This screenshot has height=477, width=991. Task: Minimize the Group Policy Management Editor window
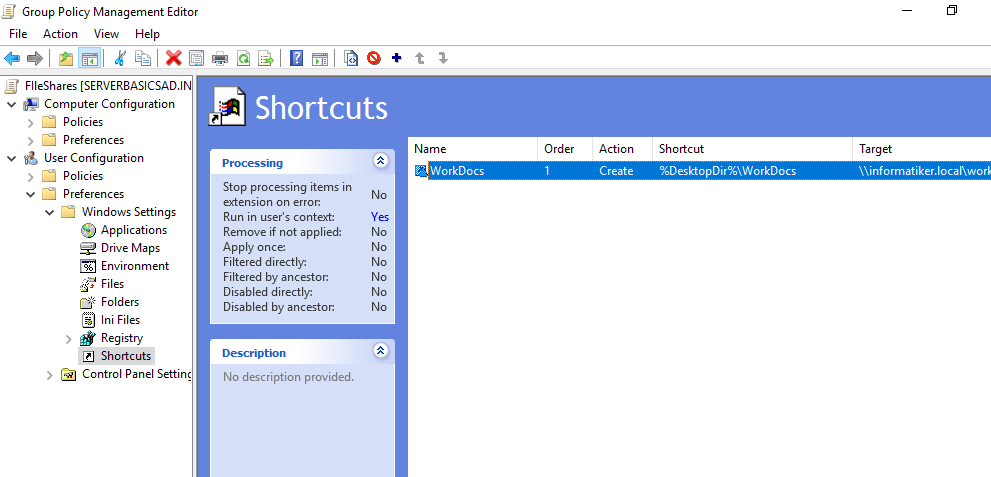[x=908, y=10]
